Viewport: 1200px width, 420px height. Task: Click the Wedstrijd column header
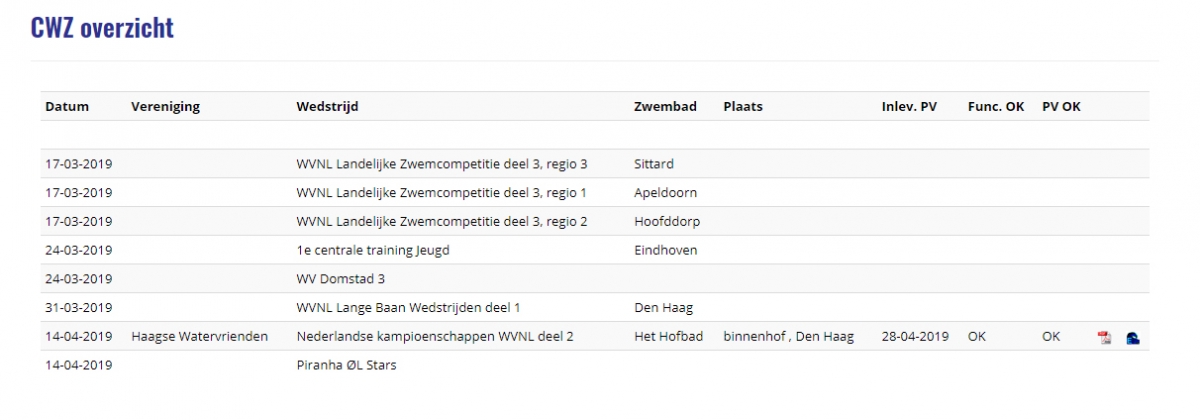tap(327, 107)
